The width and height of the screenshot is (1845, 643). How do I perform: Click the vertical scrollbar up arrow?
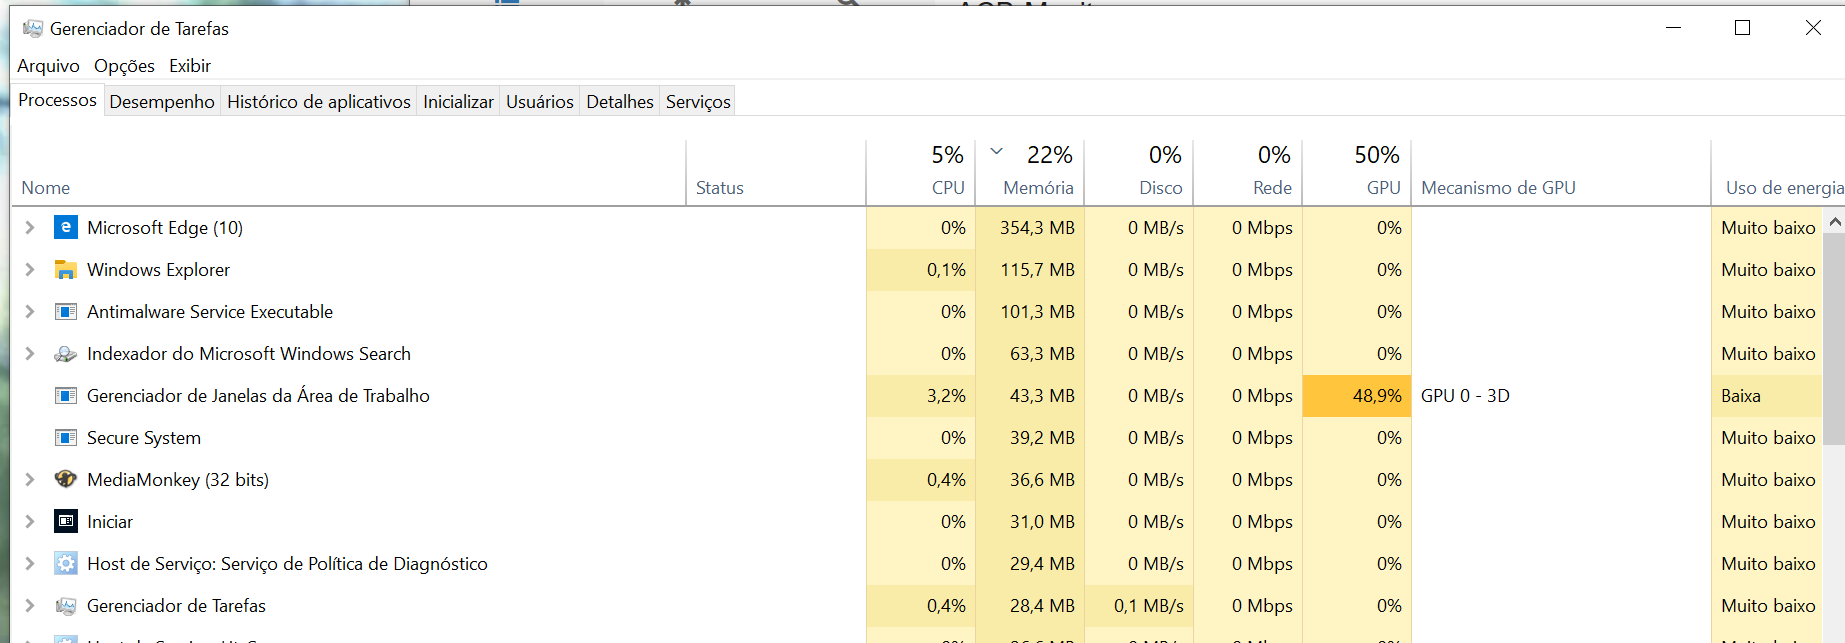click(x=1834, y=222)
